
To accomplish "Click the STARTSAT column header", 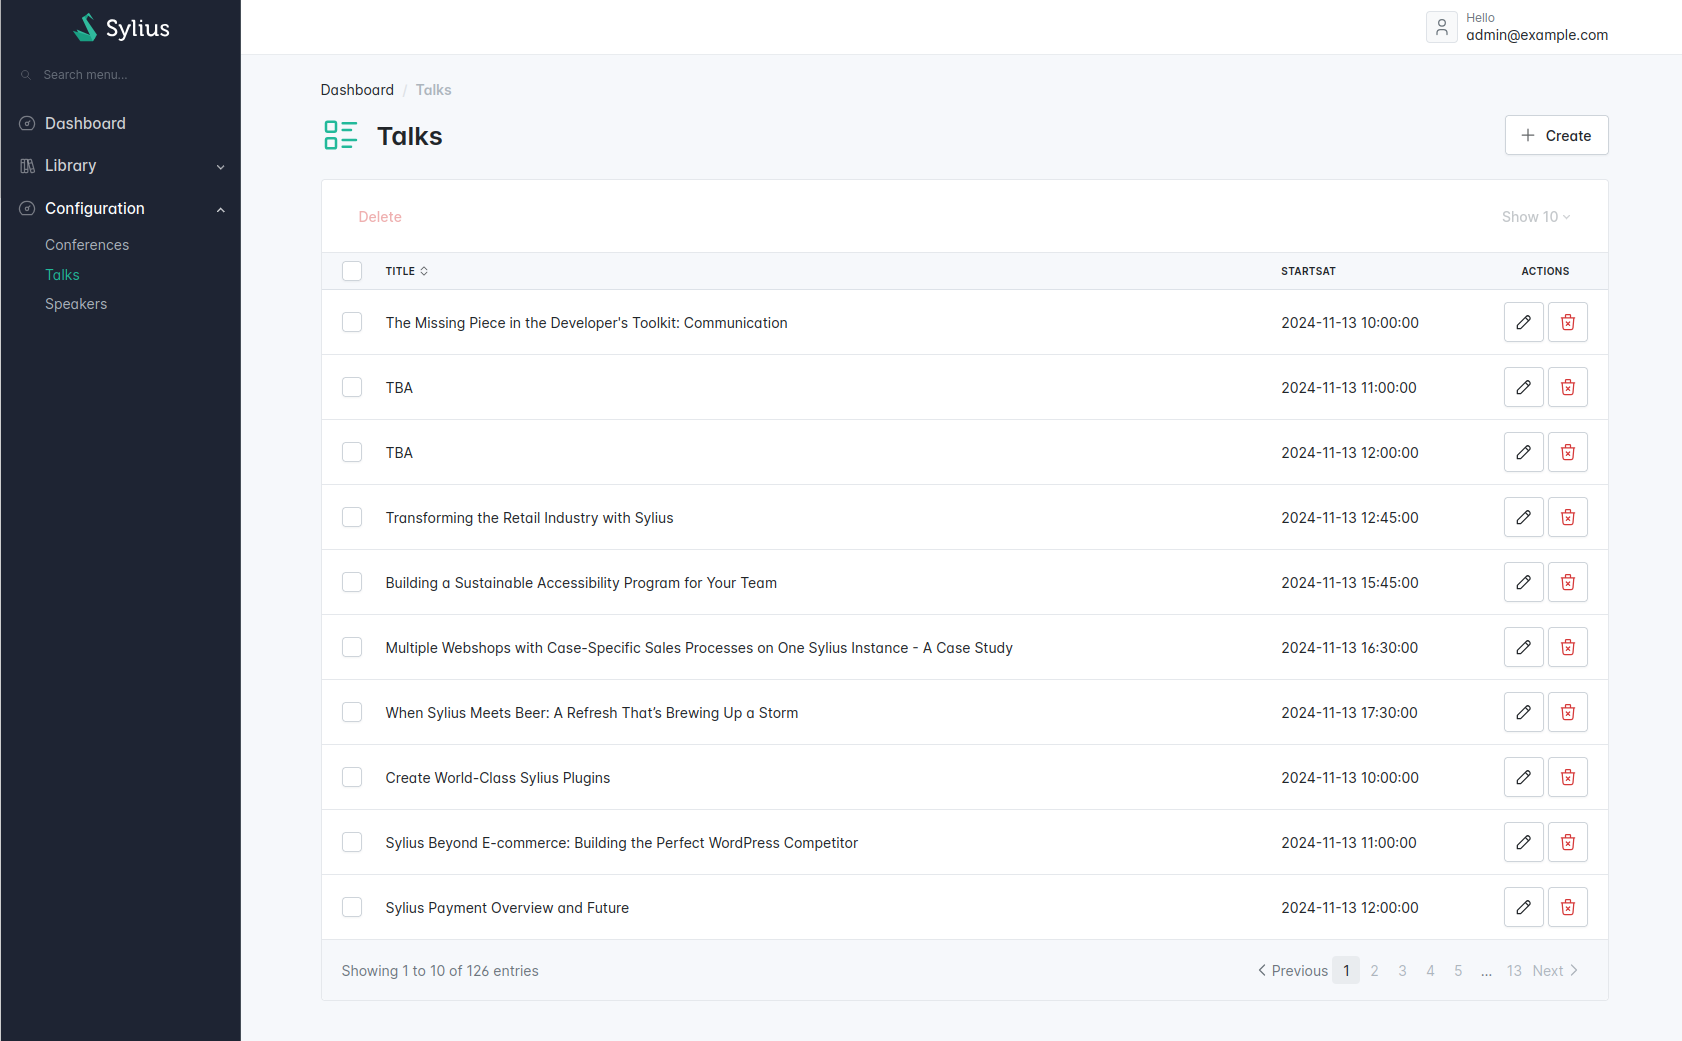I will (1308, 271).
